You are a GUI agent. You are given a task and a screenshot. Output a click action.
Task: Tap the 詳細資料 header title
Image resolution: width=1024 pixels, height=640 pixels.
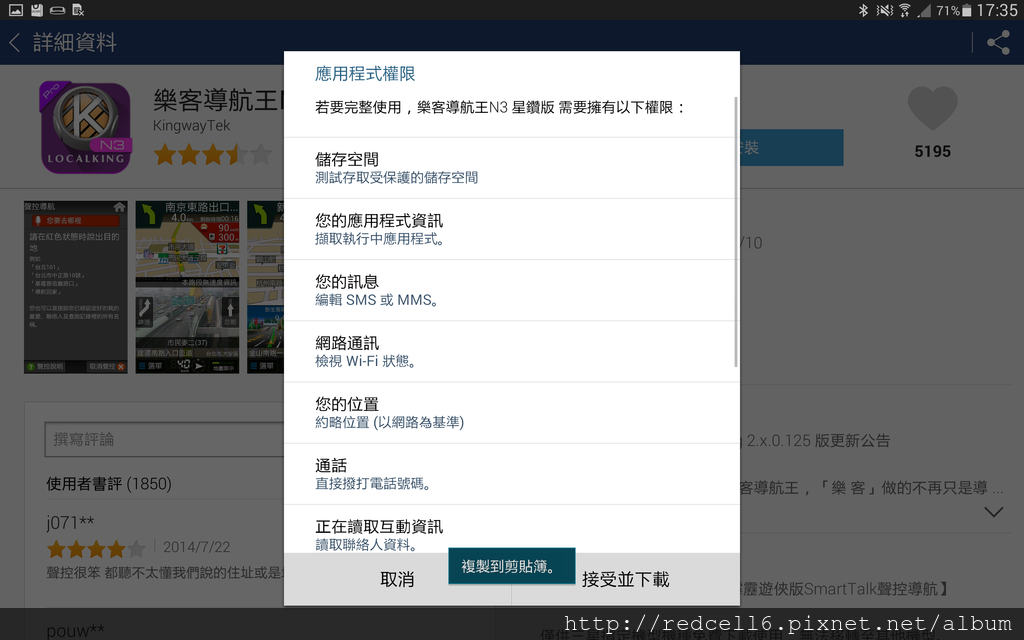[74, 42]
